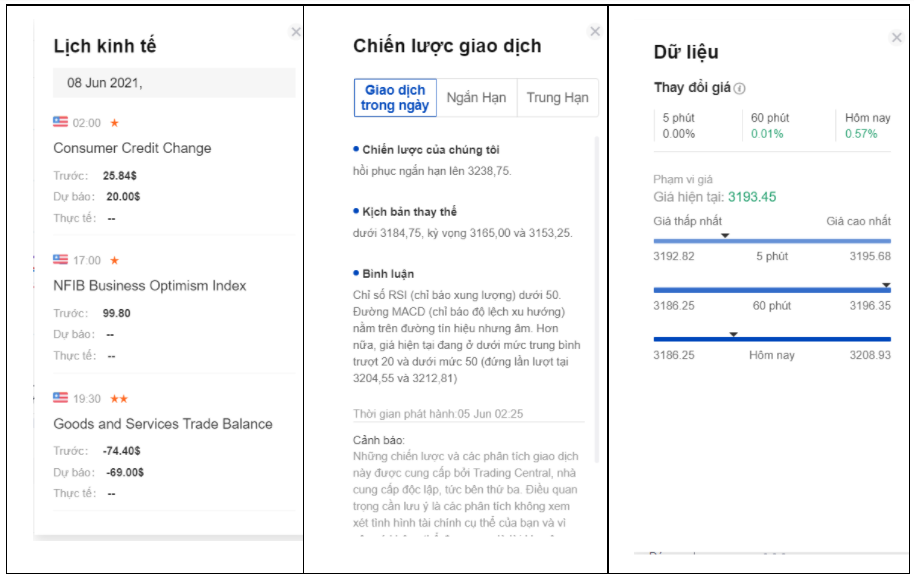Click US flag icon at 17:00 event
Image resolution: width=914 pixels, height=576 pixels.
point(60,260)
